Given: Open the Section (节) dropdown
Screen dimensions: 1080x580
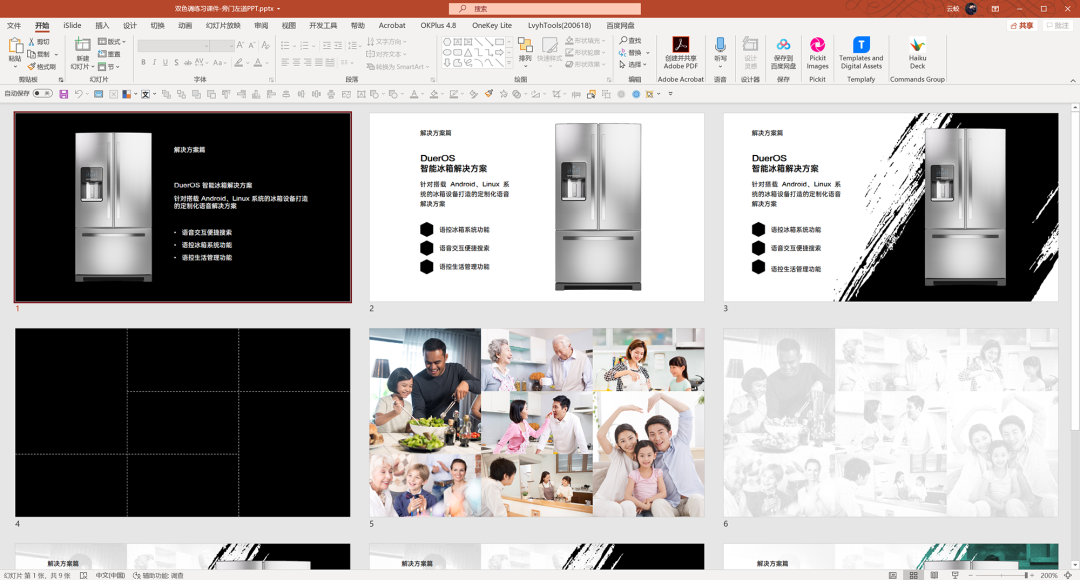Looking at the screenshot, I should 109,67.
